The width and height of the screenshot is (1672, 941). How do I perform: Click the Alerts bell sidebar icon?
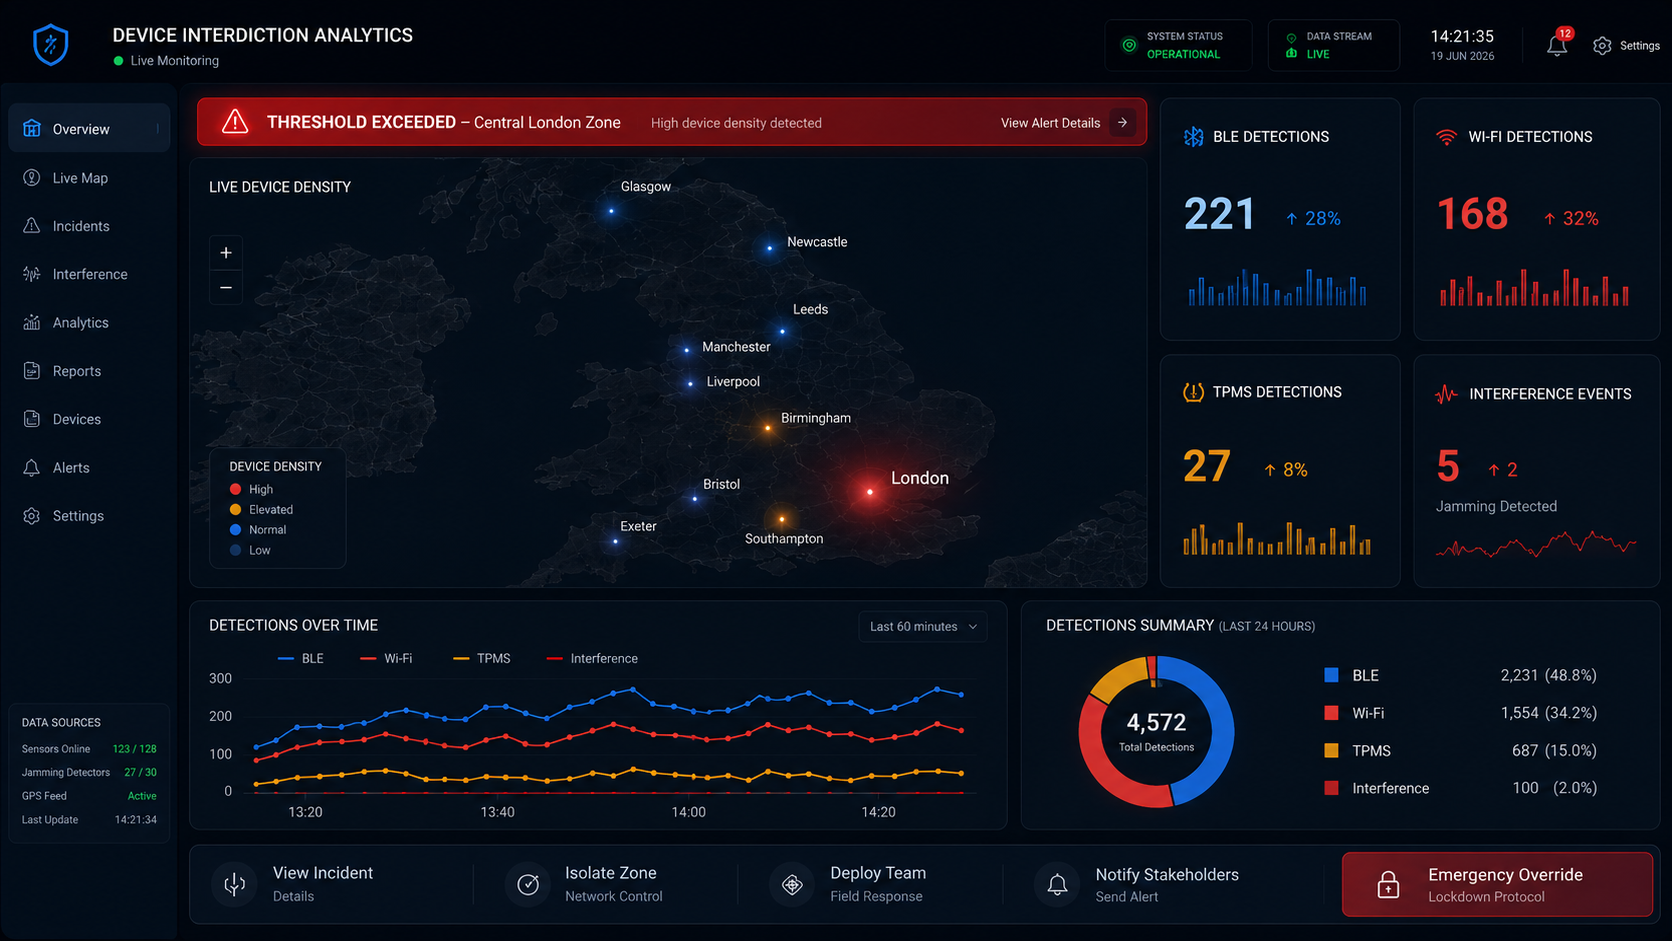tap(32, 468)
